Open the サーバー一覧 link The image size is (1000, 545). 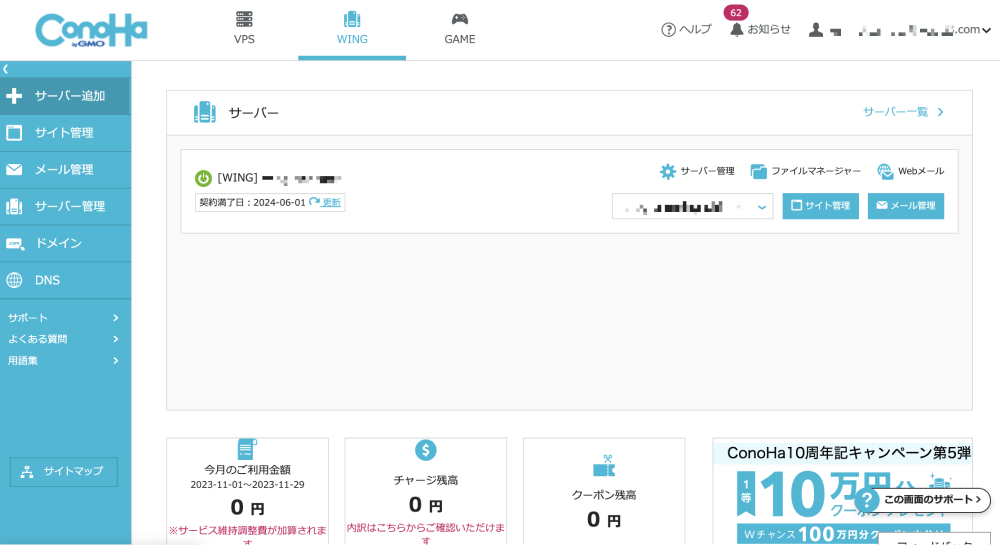point(903,112)
